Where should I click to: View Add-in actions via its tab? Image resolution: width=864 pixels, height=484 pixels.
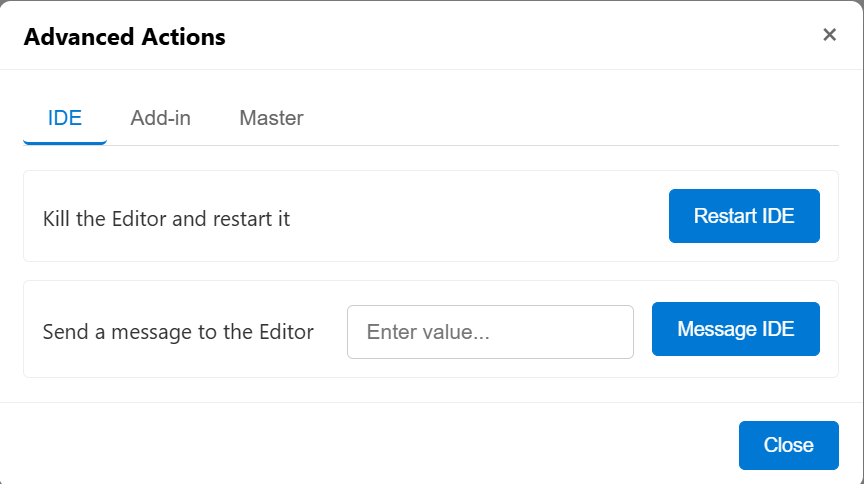160,118
